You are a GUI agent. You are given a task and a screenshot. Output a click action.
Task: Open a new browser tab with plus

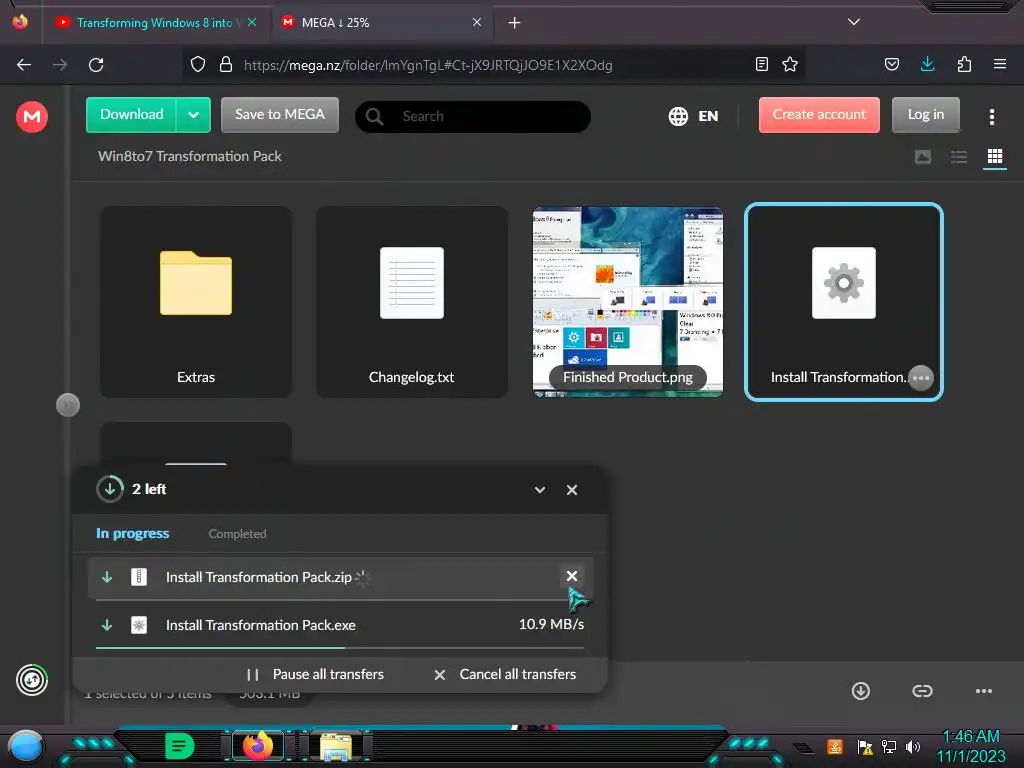click(515, 23)
